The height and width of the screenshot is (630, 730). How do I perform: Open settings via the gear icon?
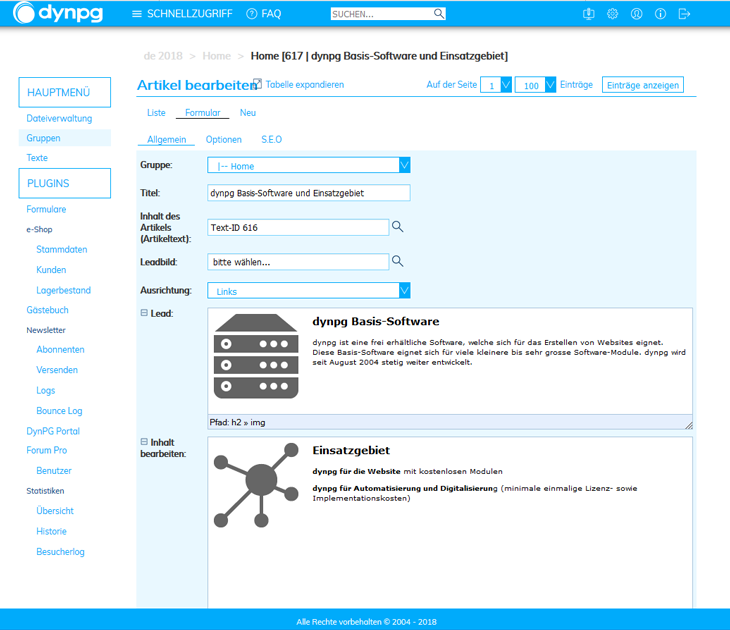pyautogui.click(x=613, y=14)
